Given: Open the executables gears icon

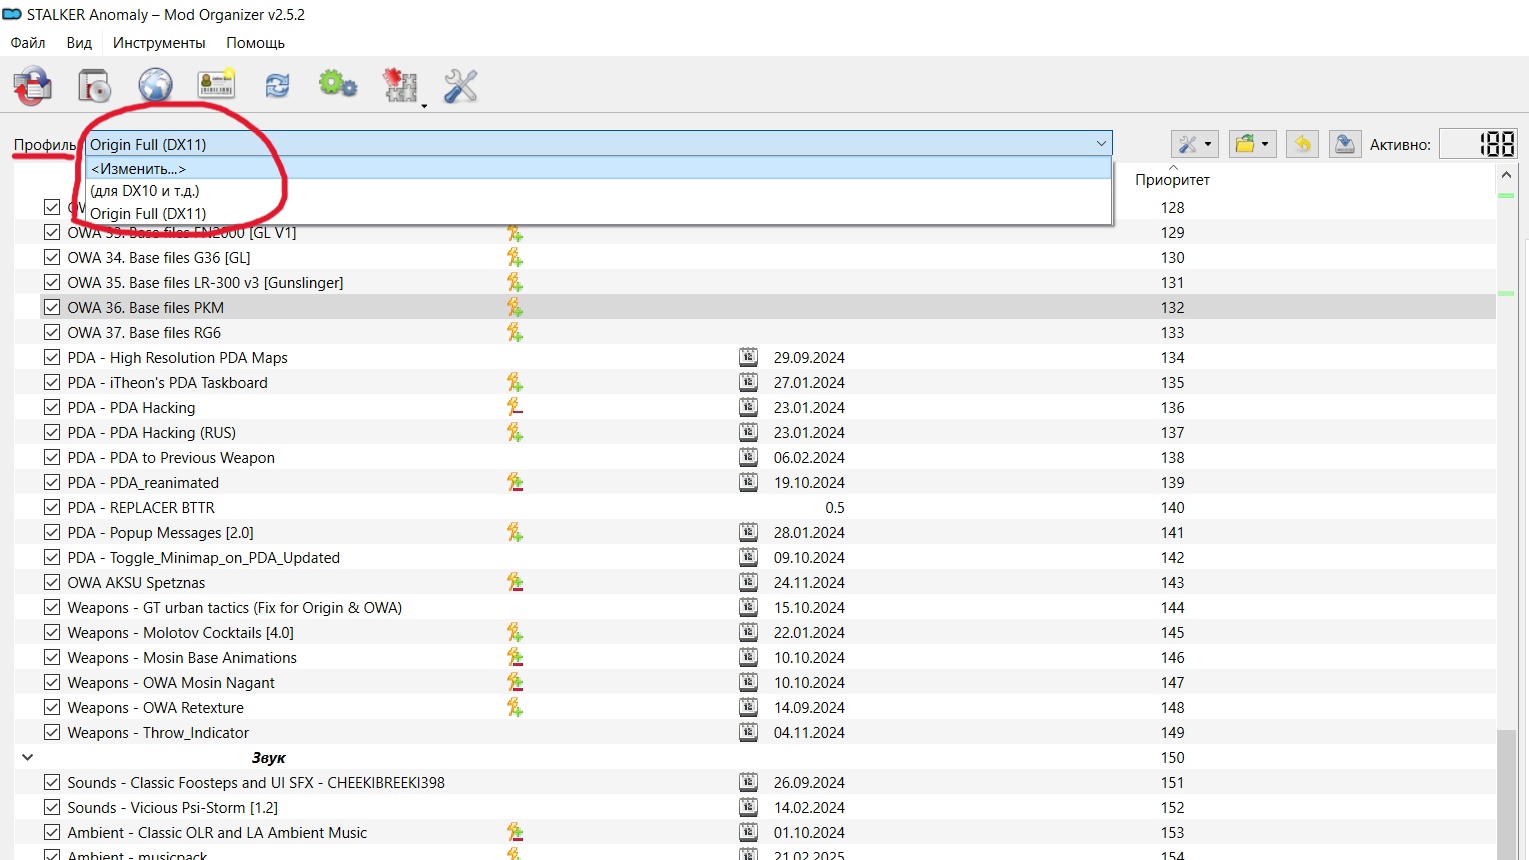Looking at the screenshot, I should pyautogui.click(x=338, y=84).
